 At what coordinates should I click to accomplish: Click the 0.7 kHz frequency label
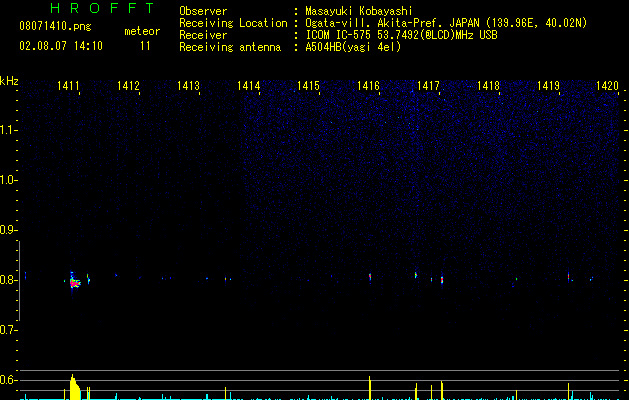[x=8, y=330]
